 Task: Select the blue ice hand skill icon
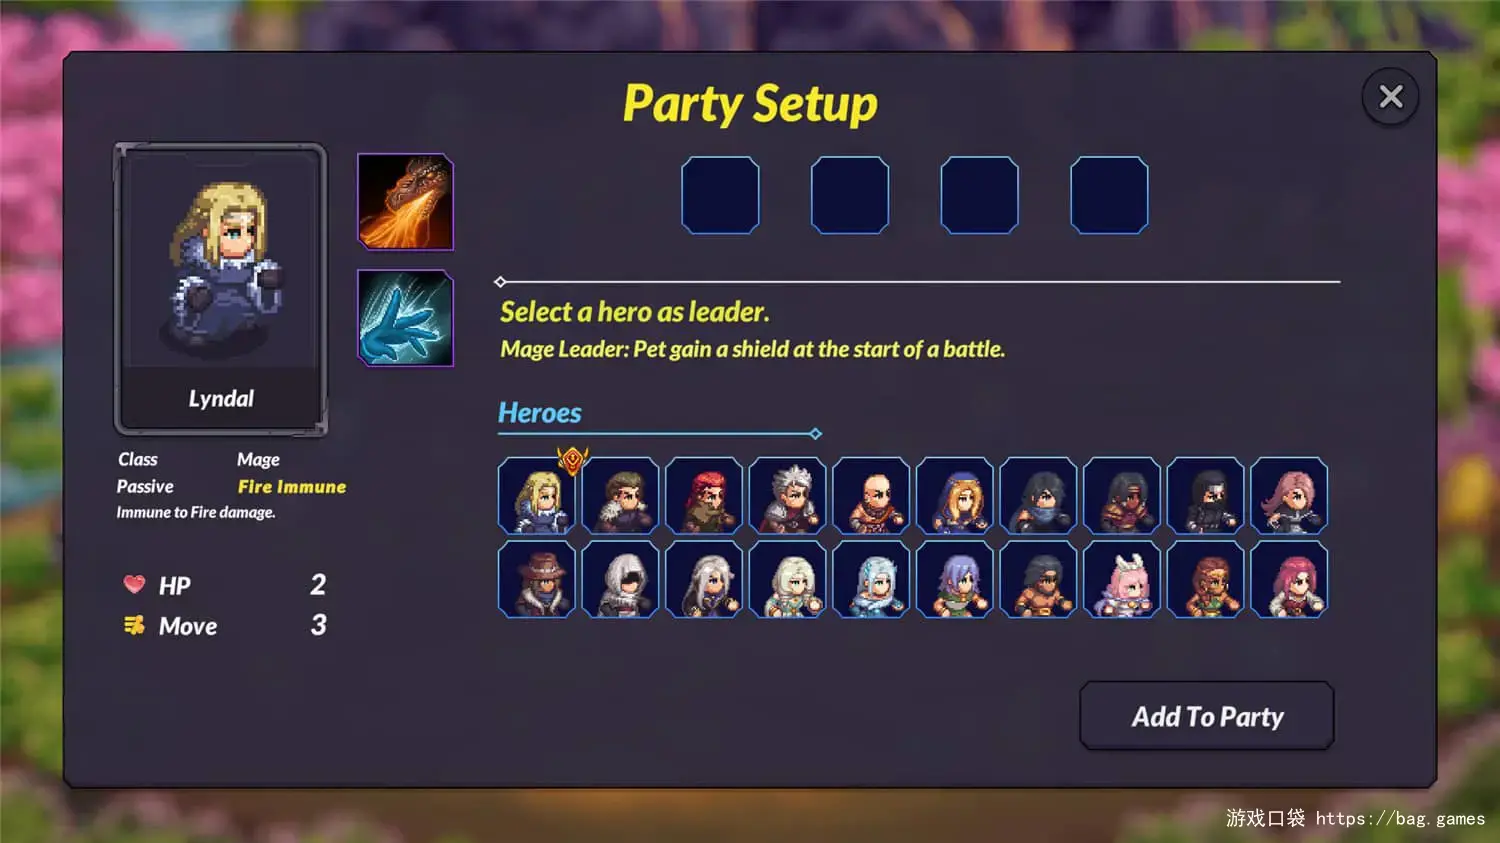click(x=406, y=318)
